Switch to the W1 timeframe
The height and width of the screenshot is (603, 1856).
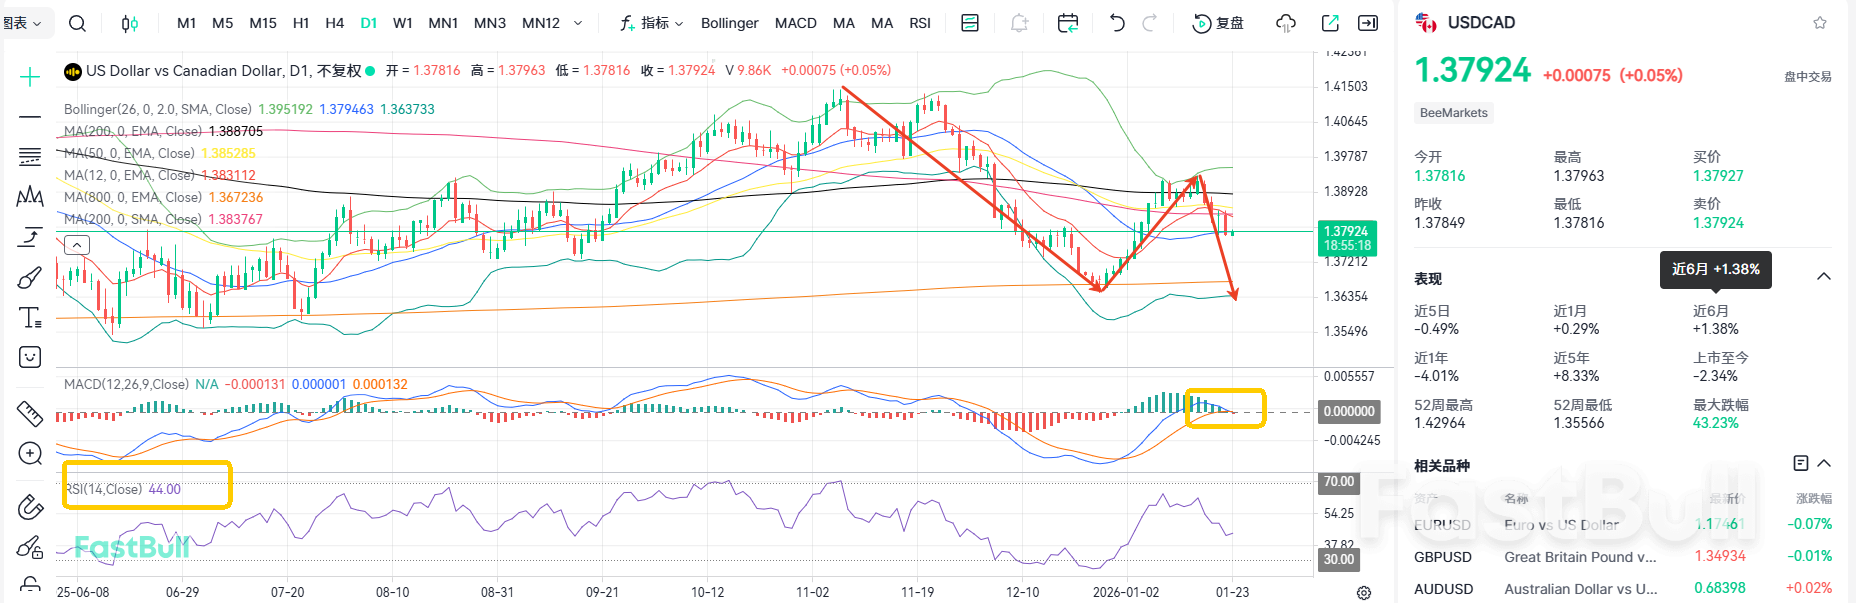[402, 23]
